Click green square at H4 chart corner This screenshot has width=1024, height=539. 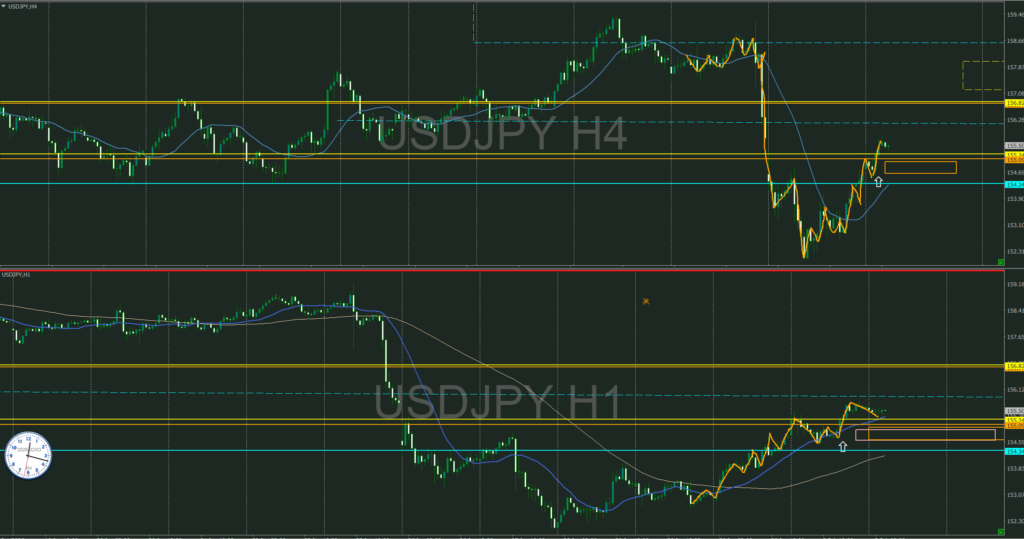[1000, 262]
